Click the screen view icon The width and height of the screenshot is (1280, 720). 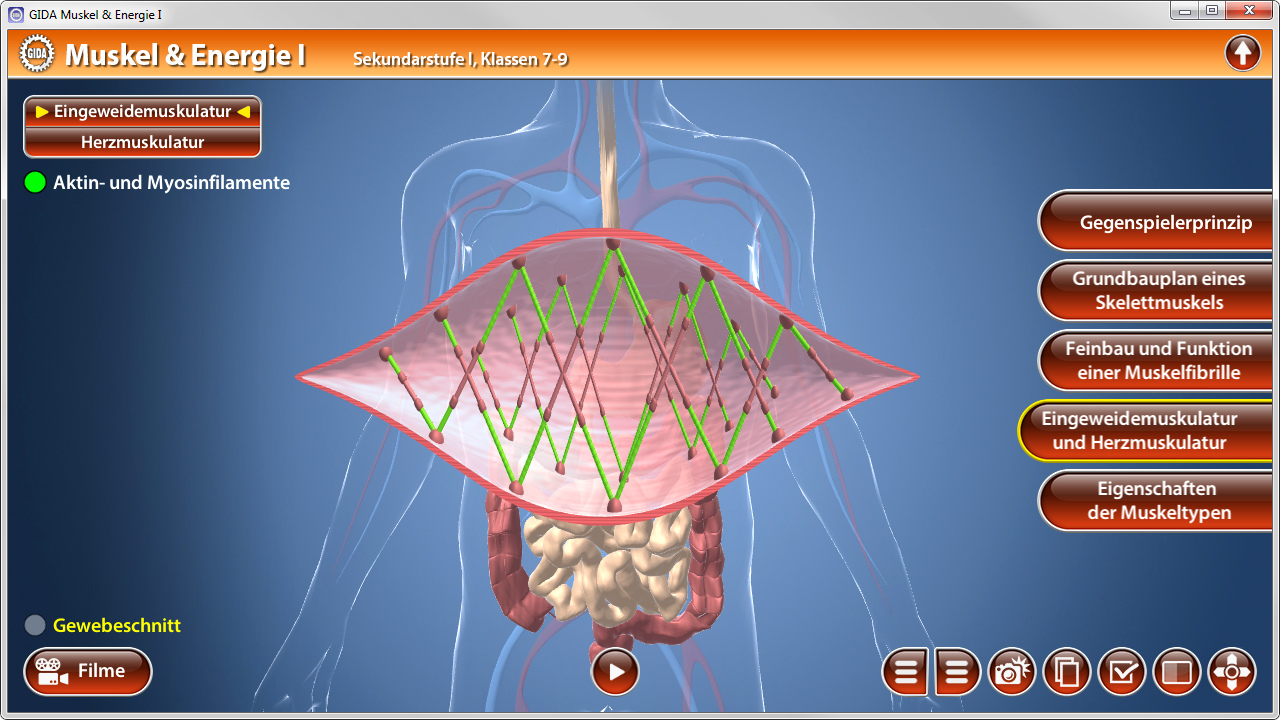[1177, 671]
